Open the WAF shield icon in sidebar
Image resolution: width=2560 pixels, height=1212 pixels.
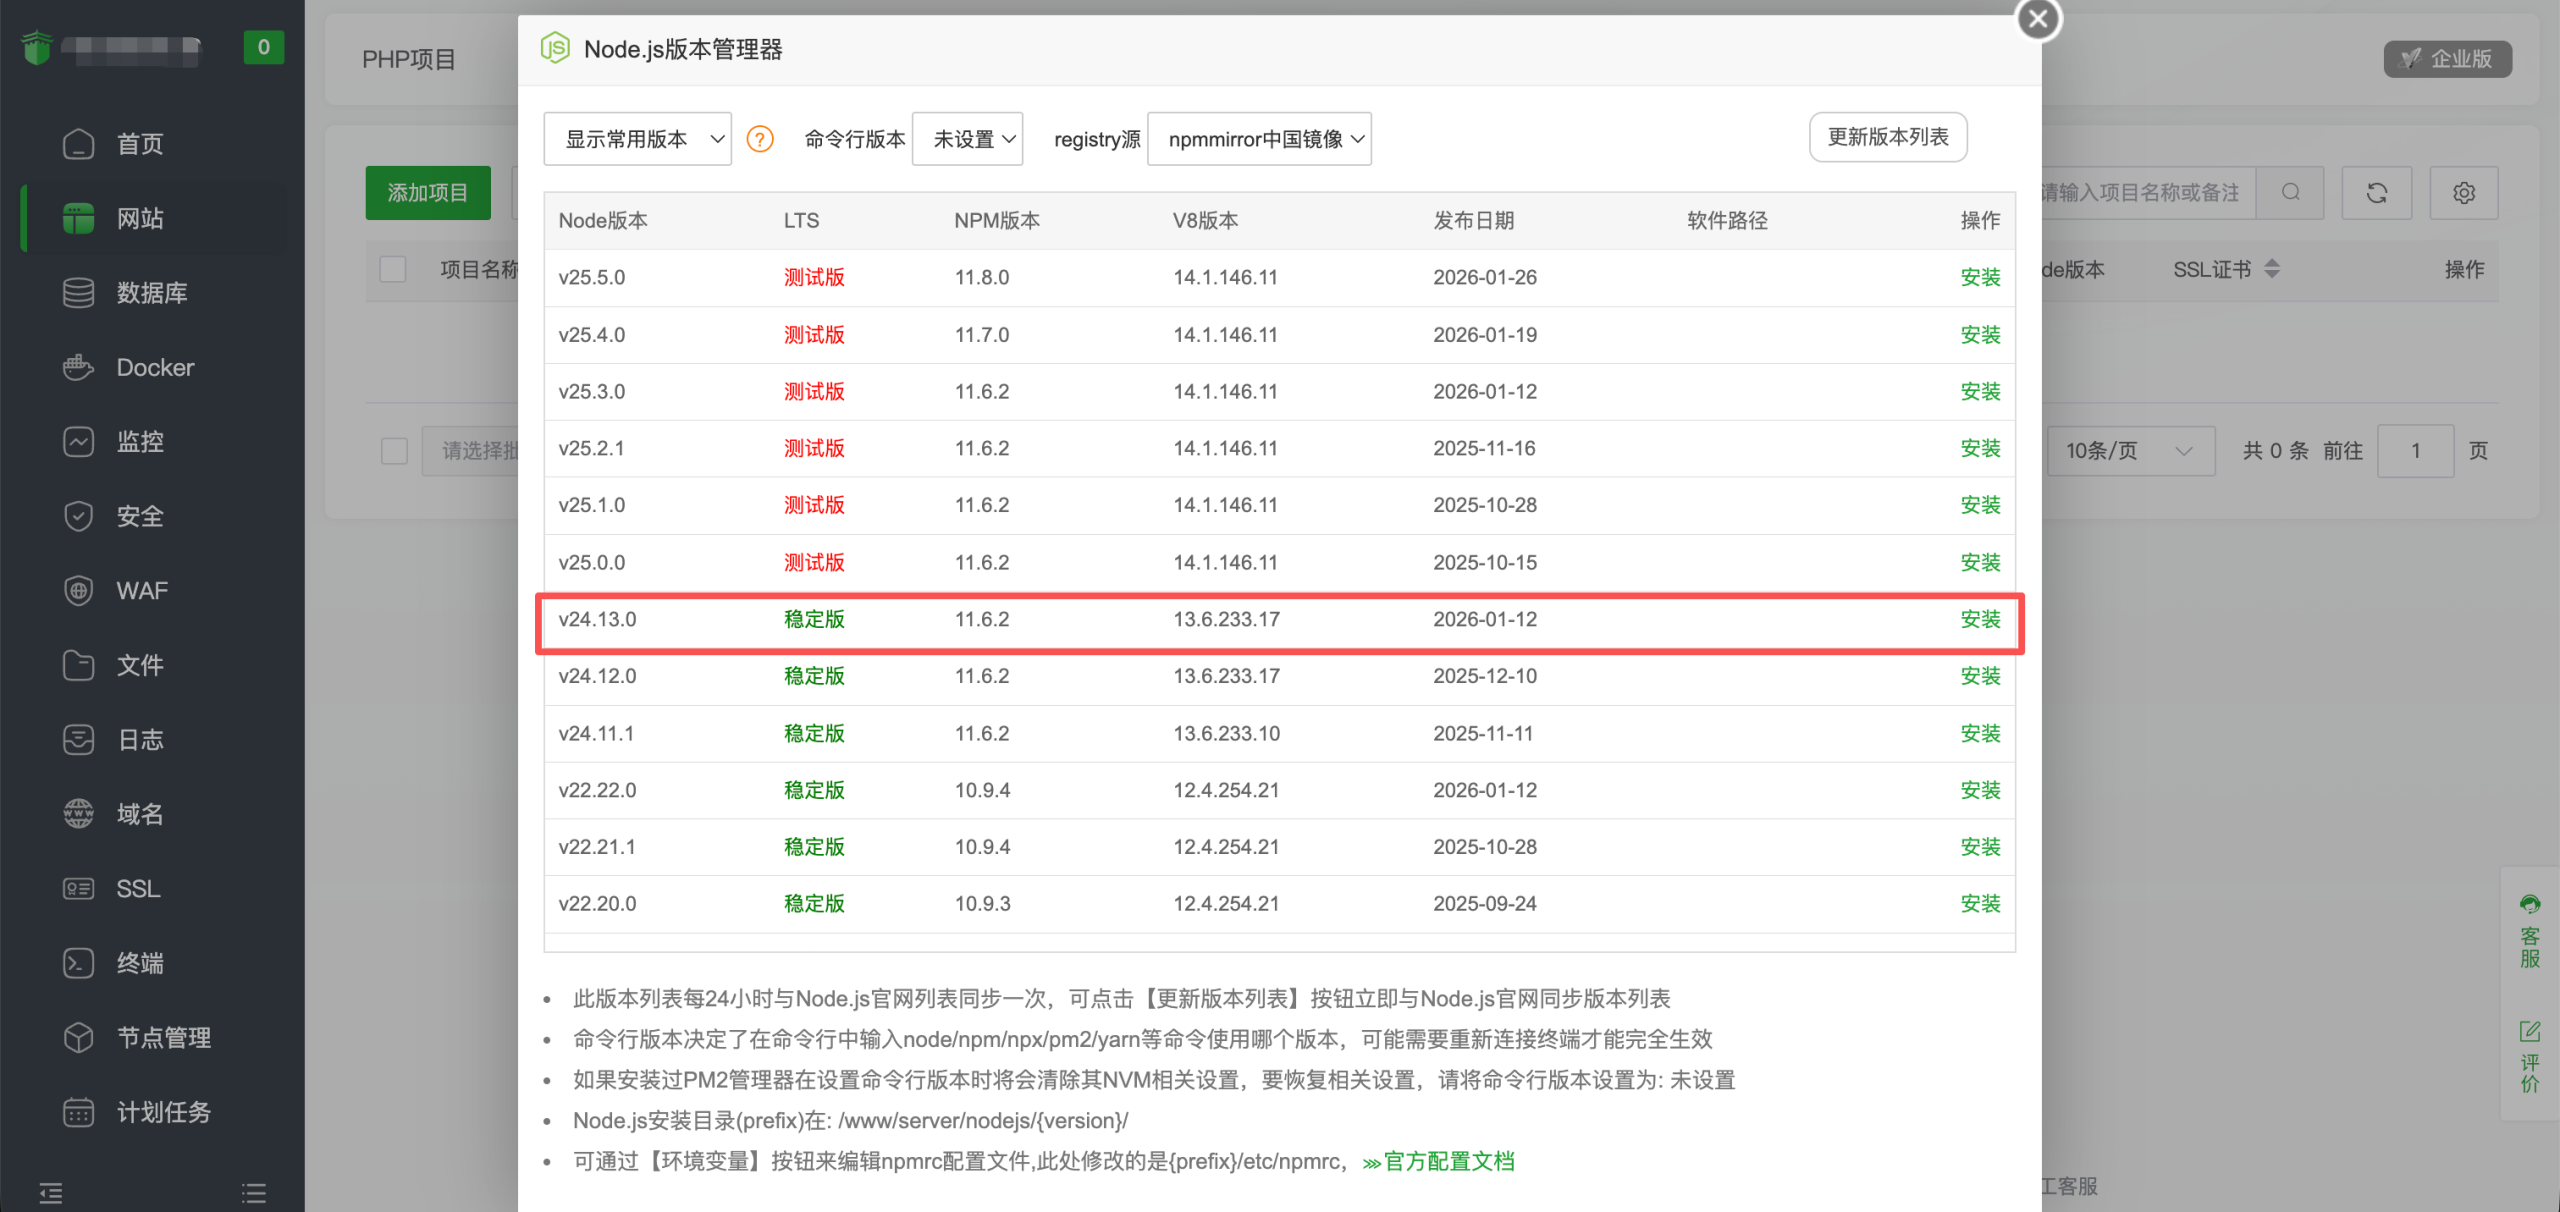tap(78, 591)
